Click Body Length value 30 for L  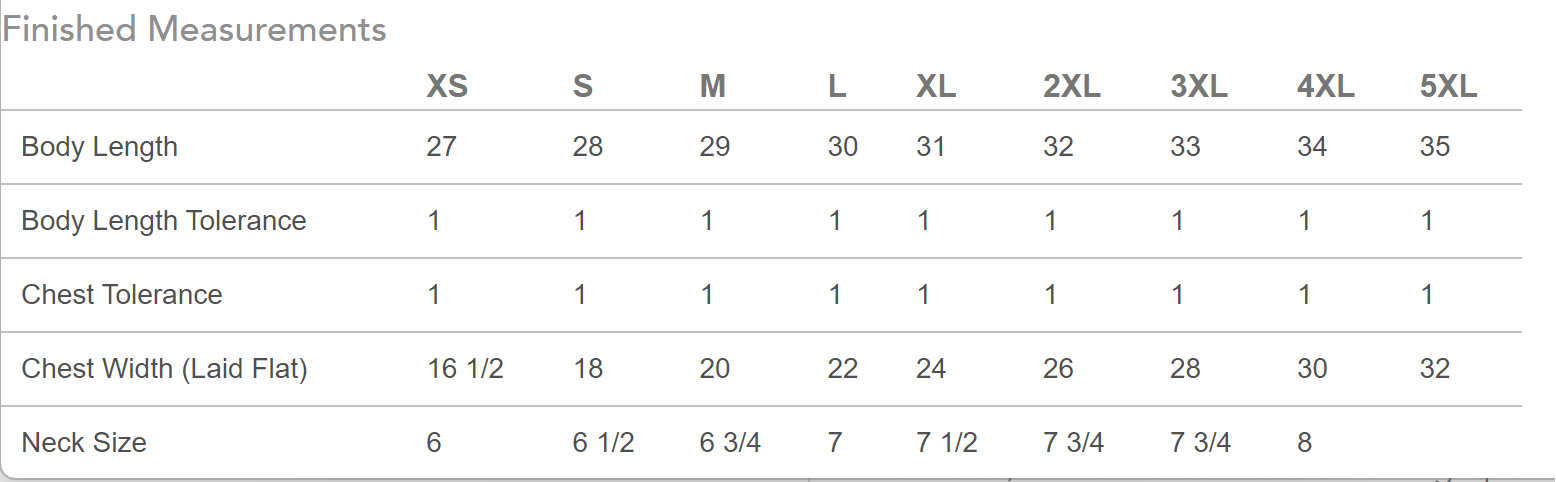(x=842, y=147)
